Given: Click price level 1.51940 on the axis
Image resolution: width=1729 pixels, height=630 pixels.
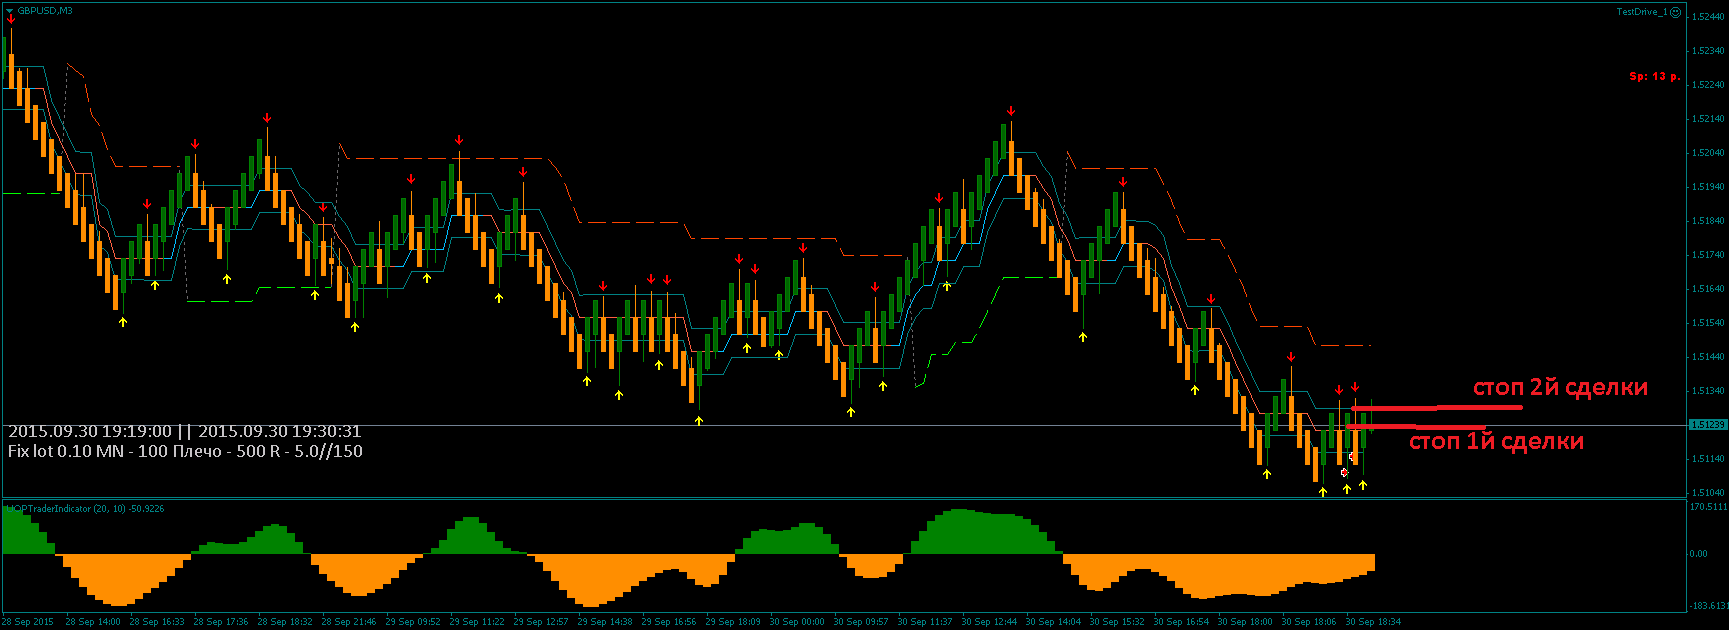Looking at the screenshot, I should (x=1706, y=186).
